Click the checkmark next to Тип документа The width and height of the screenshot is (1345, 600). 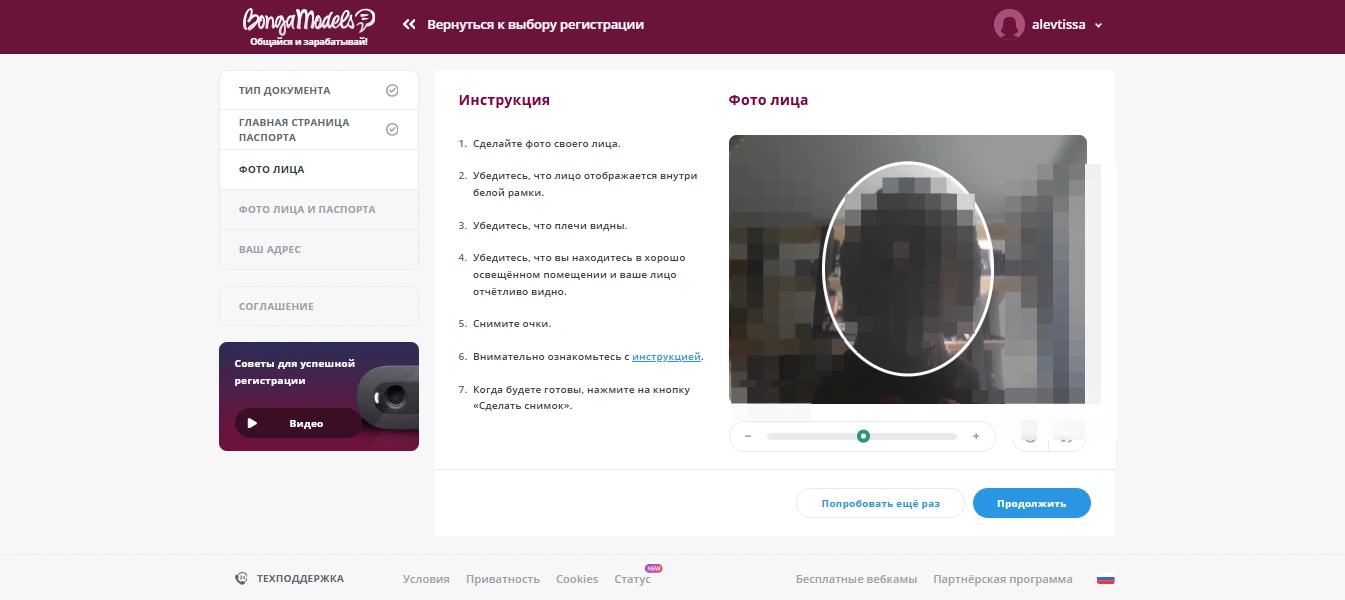point(392,90)
